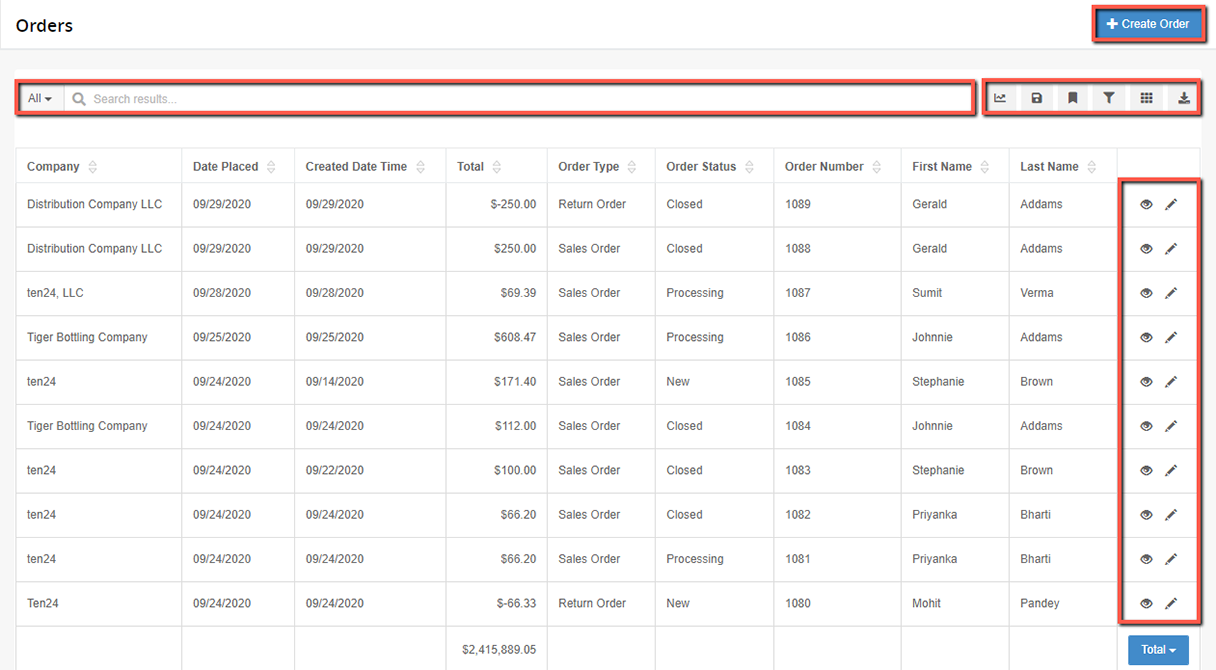Edit order 1081 with the pencil icon
The width and height of the screenshot is (1216, 670).
click(x=1171, y=558)
